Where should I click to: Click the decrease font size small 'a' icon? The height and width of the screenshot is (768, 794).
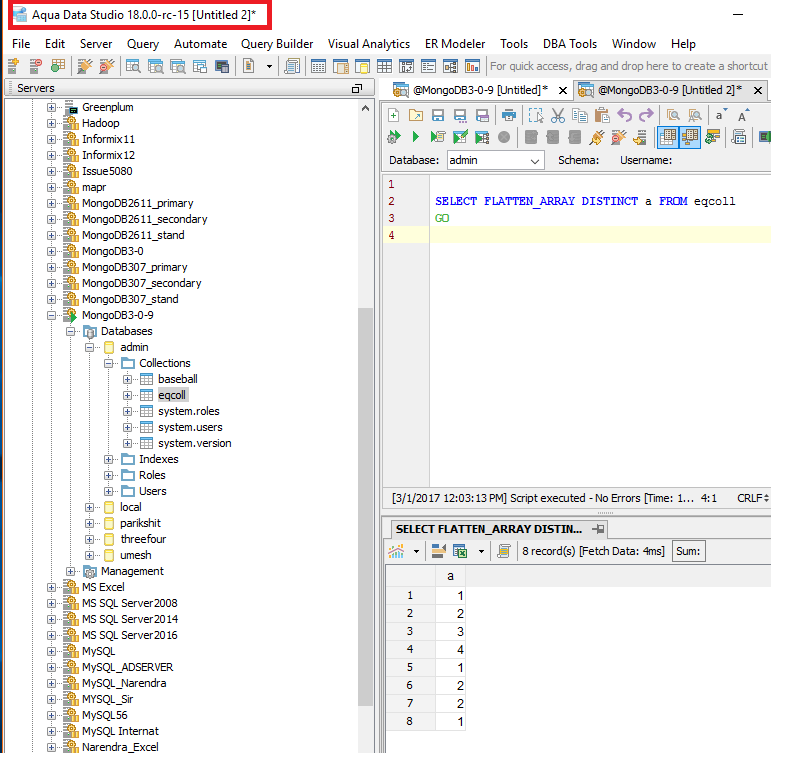pyautogui.click(x=721, y=115)
